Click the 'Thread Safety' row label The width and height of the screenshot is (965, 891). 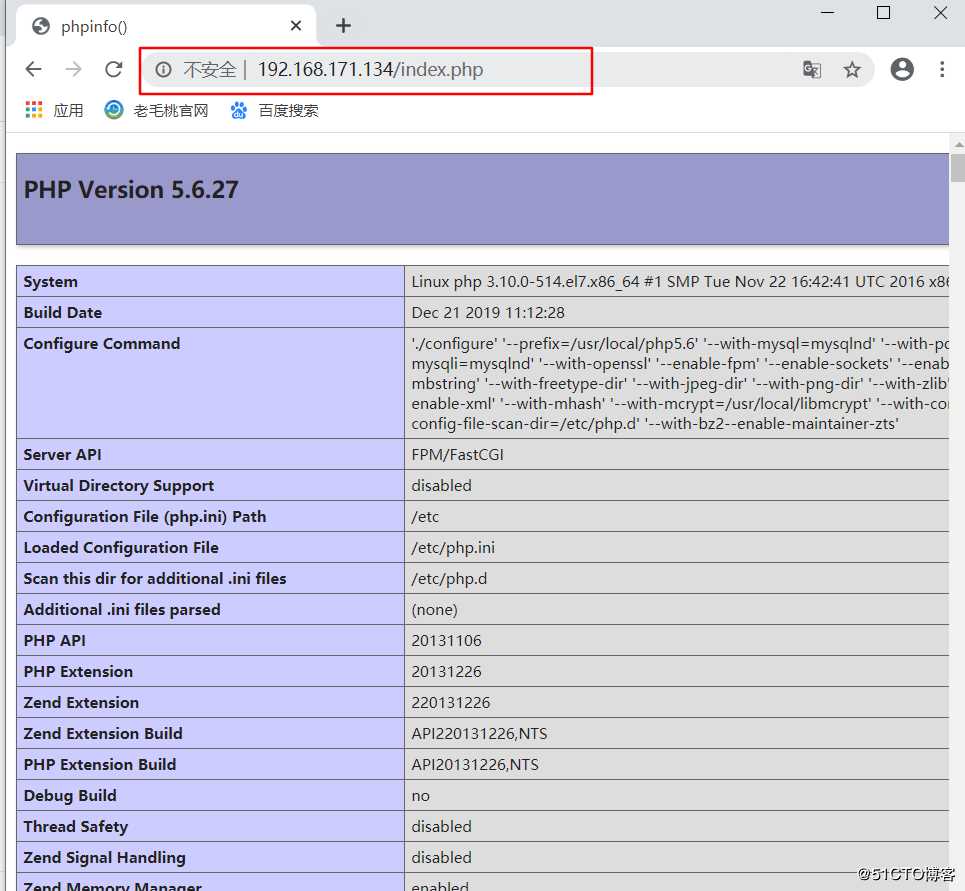coord(76,826)
